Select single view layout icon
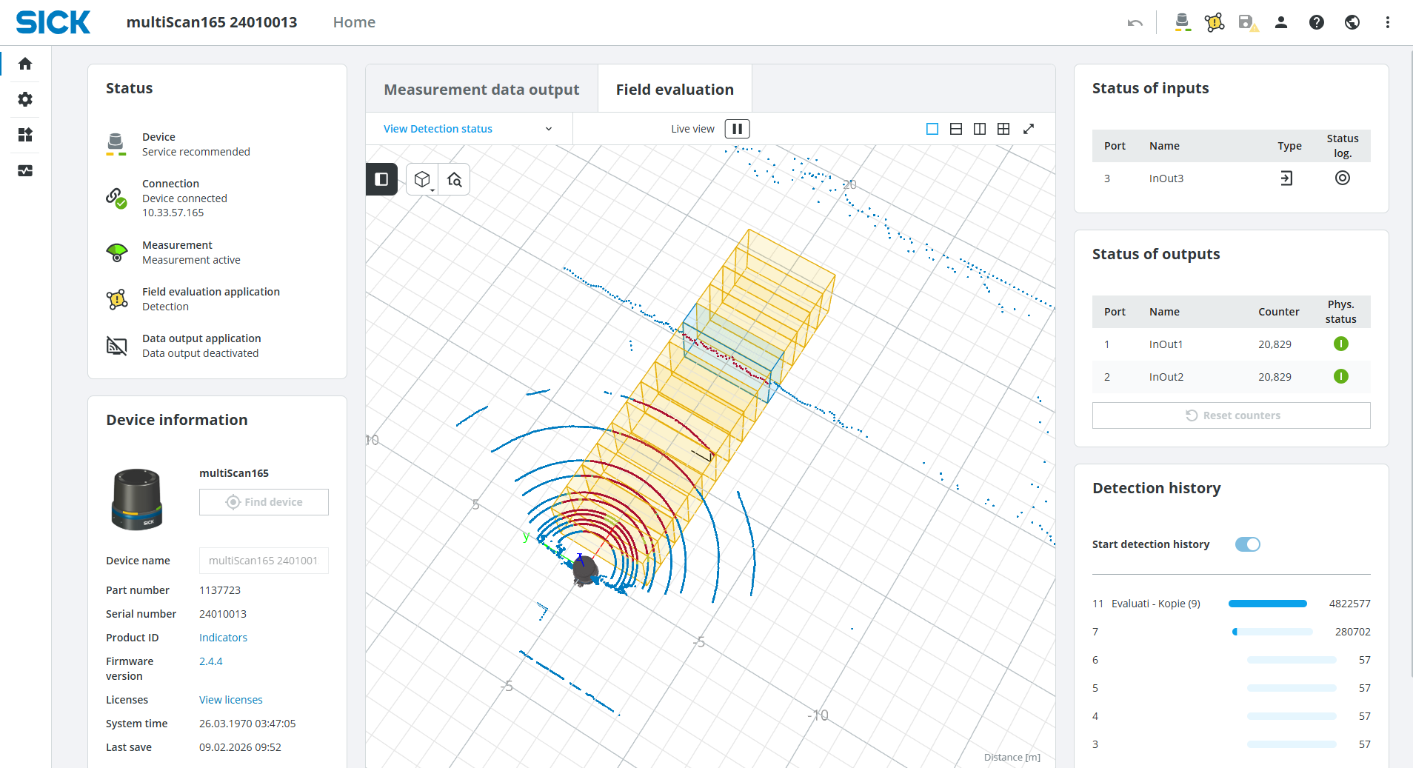The image size is (1413, 768). pos(932,129)
